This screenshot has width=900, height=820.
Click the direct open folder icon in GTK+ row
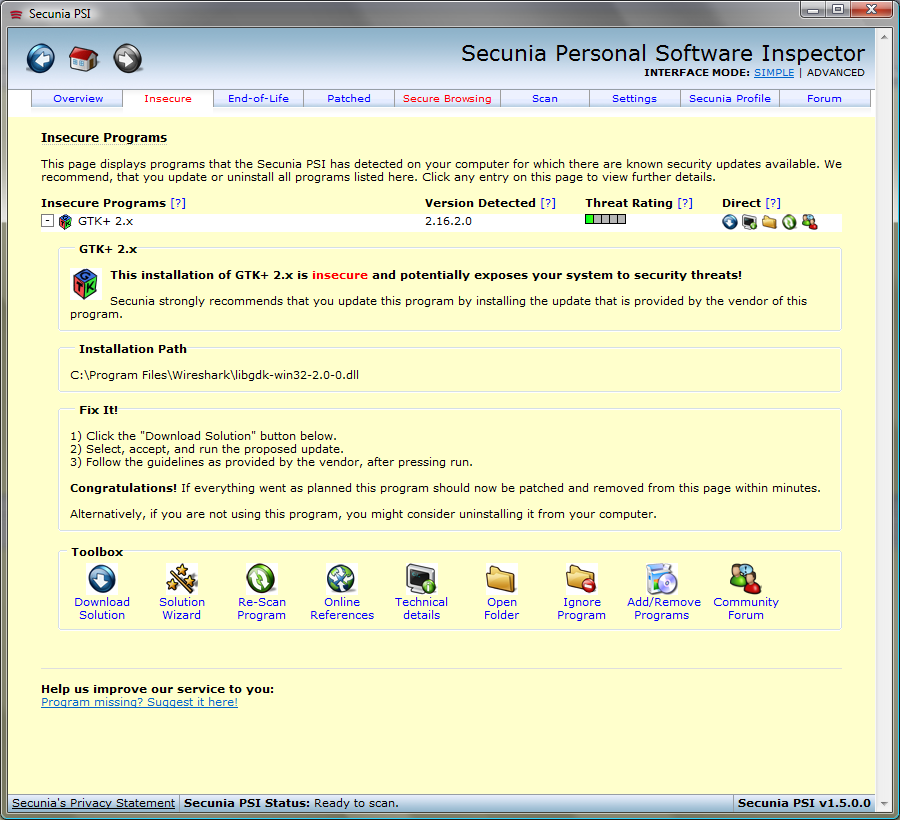(x=769, y=222)
